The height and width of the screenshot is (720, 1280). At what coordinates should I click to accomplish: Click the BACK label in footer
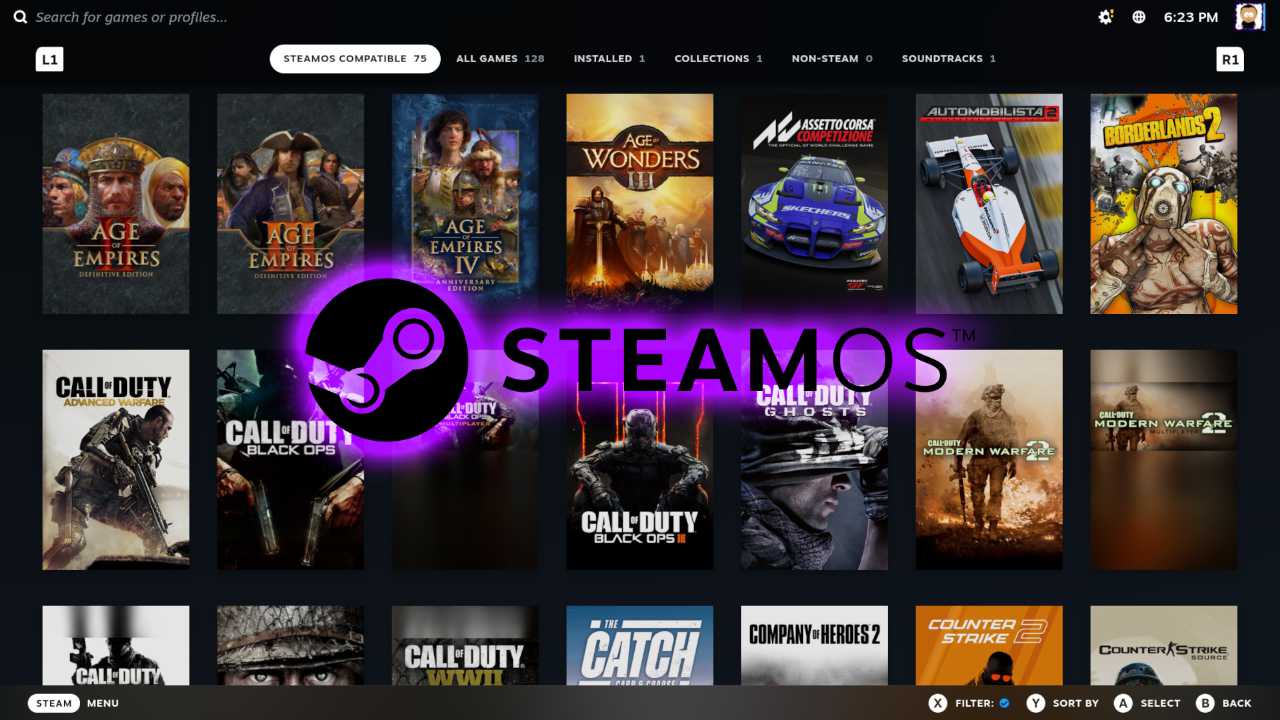click(1237, 703)
